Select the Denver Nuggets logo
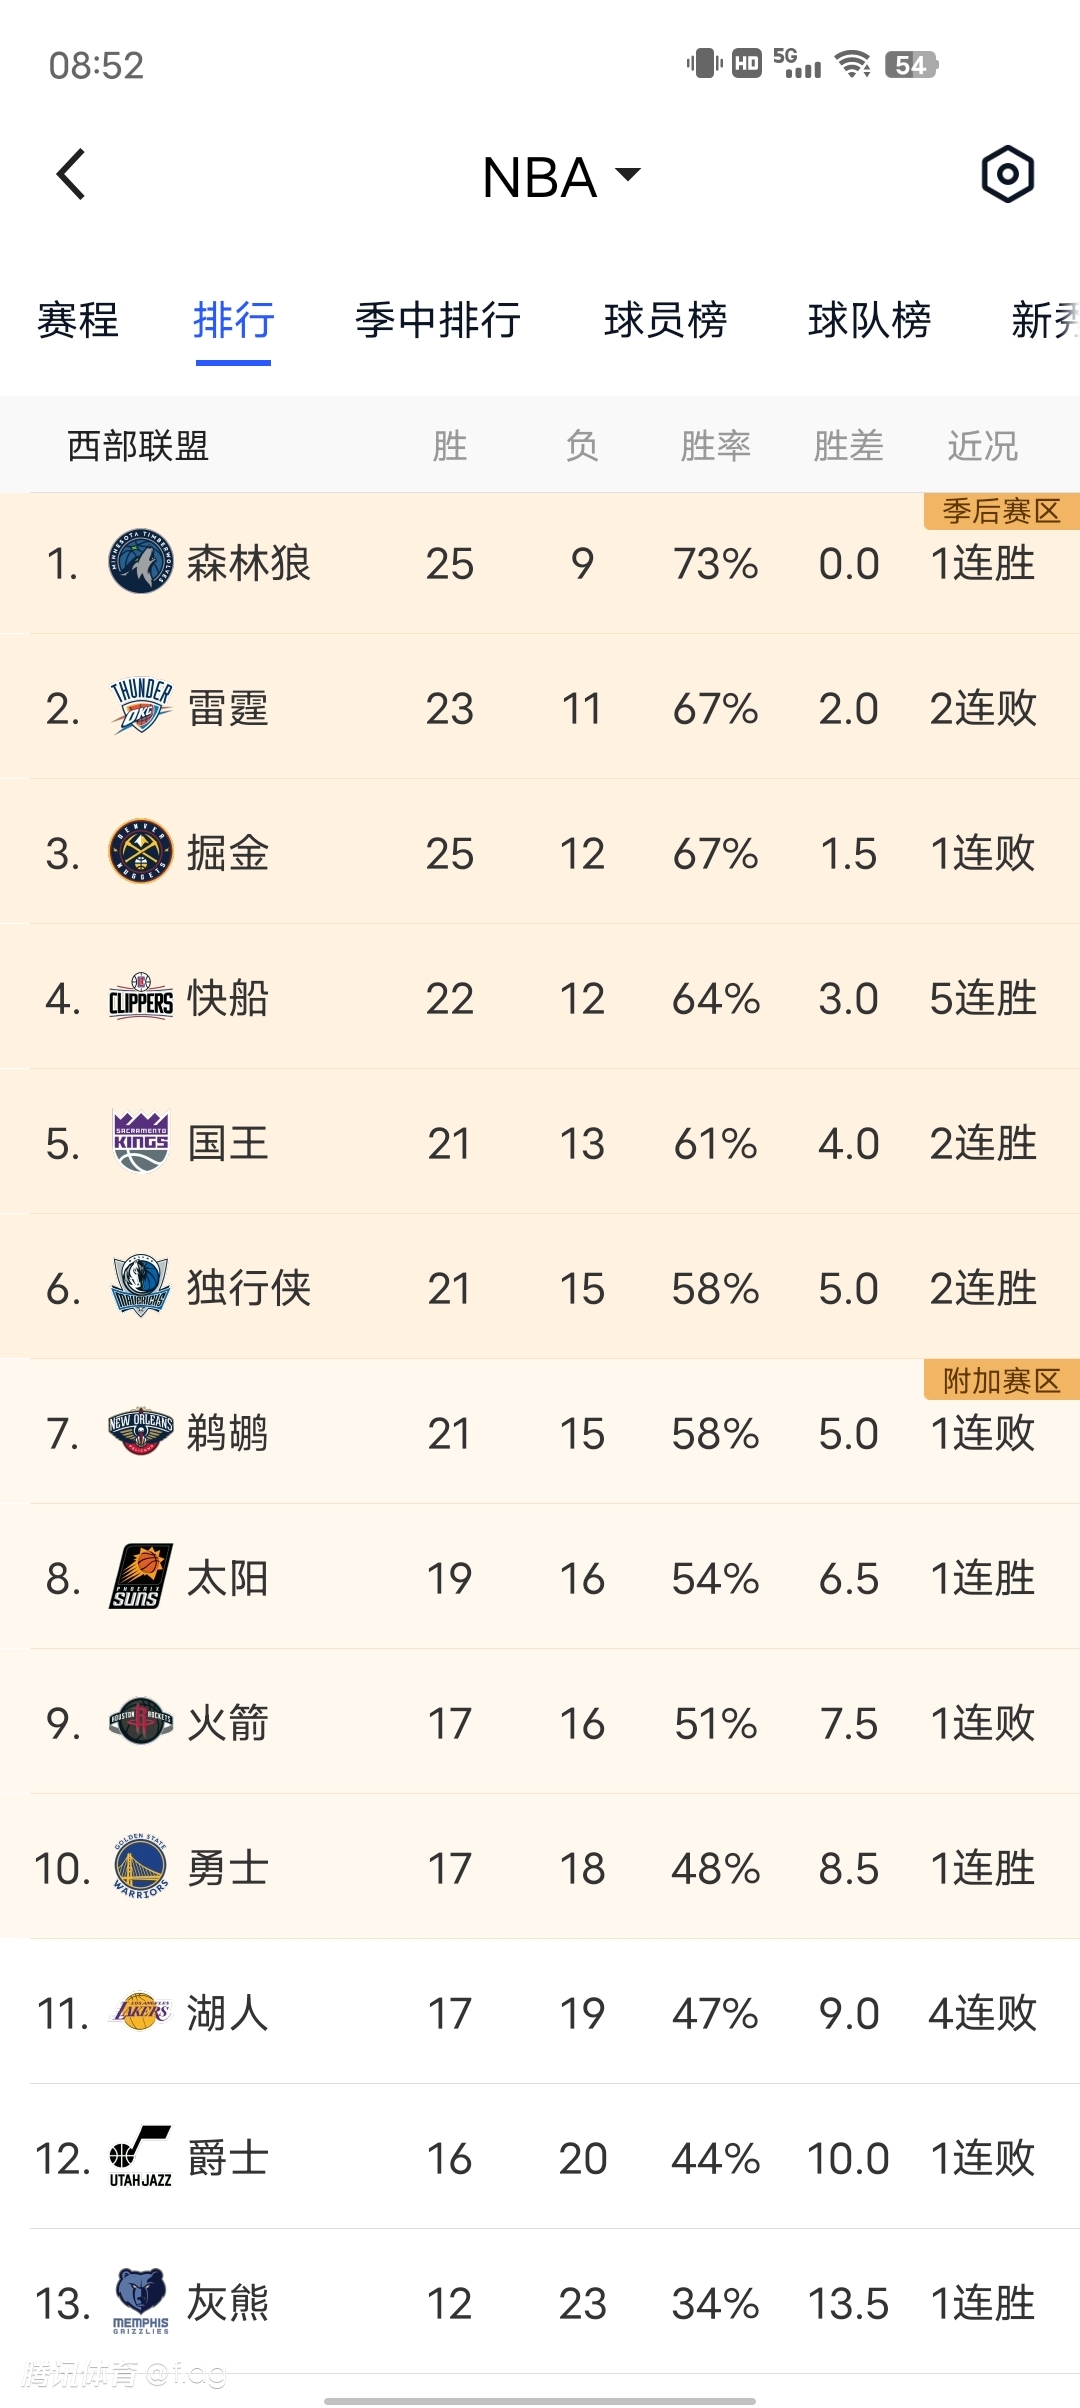1080x2408 pixels. [x=140, y=852]
